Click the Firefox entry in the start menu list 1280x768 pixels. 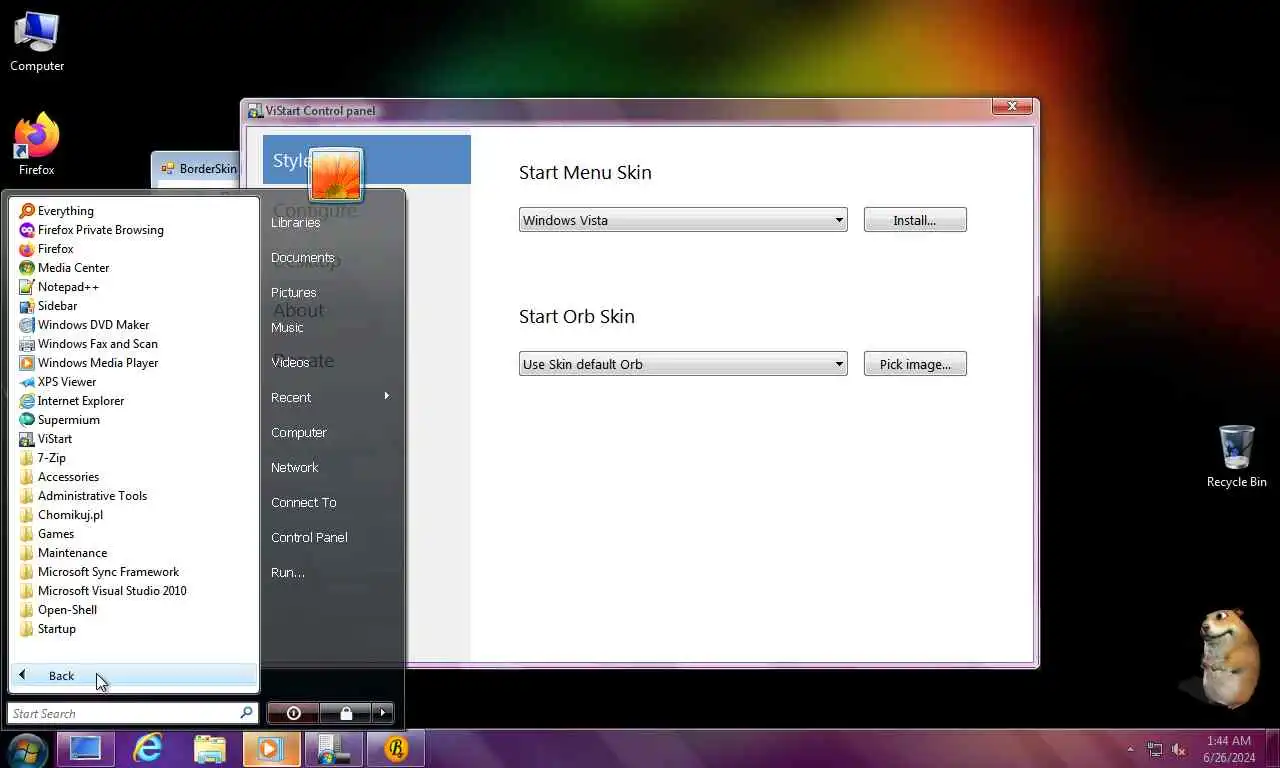[46, 249]
